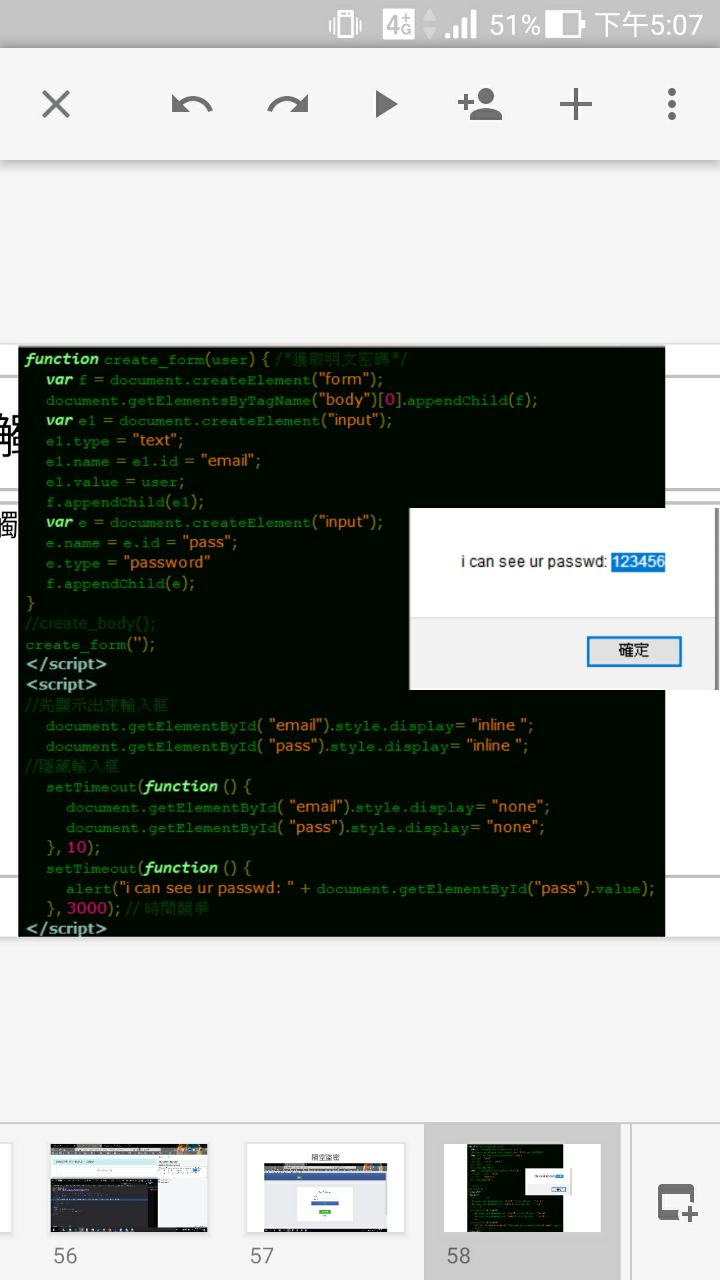Tap the alert text 'i can see ur passwd'

(533, 562)
